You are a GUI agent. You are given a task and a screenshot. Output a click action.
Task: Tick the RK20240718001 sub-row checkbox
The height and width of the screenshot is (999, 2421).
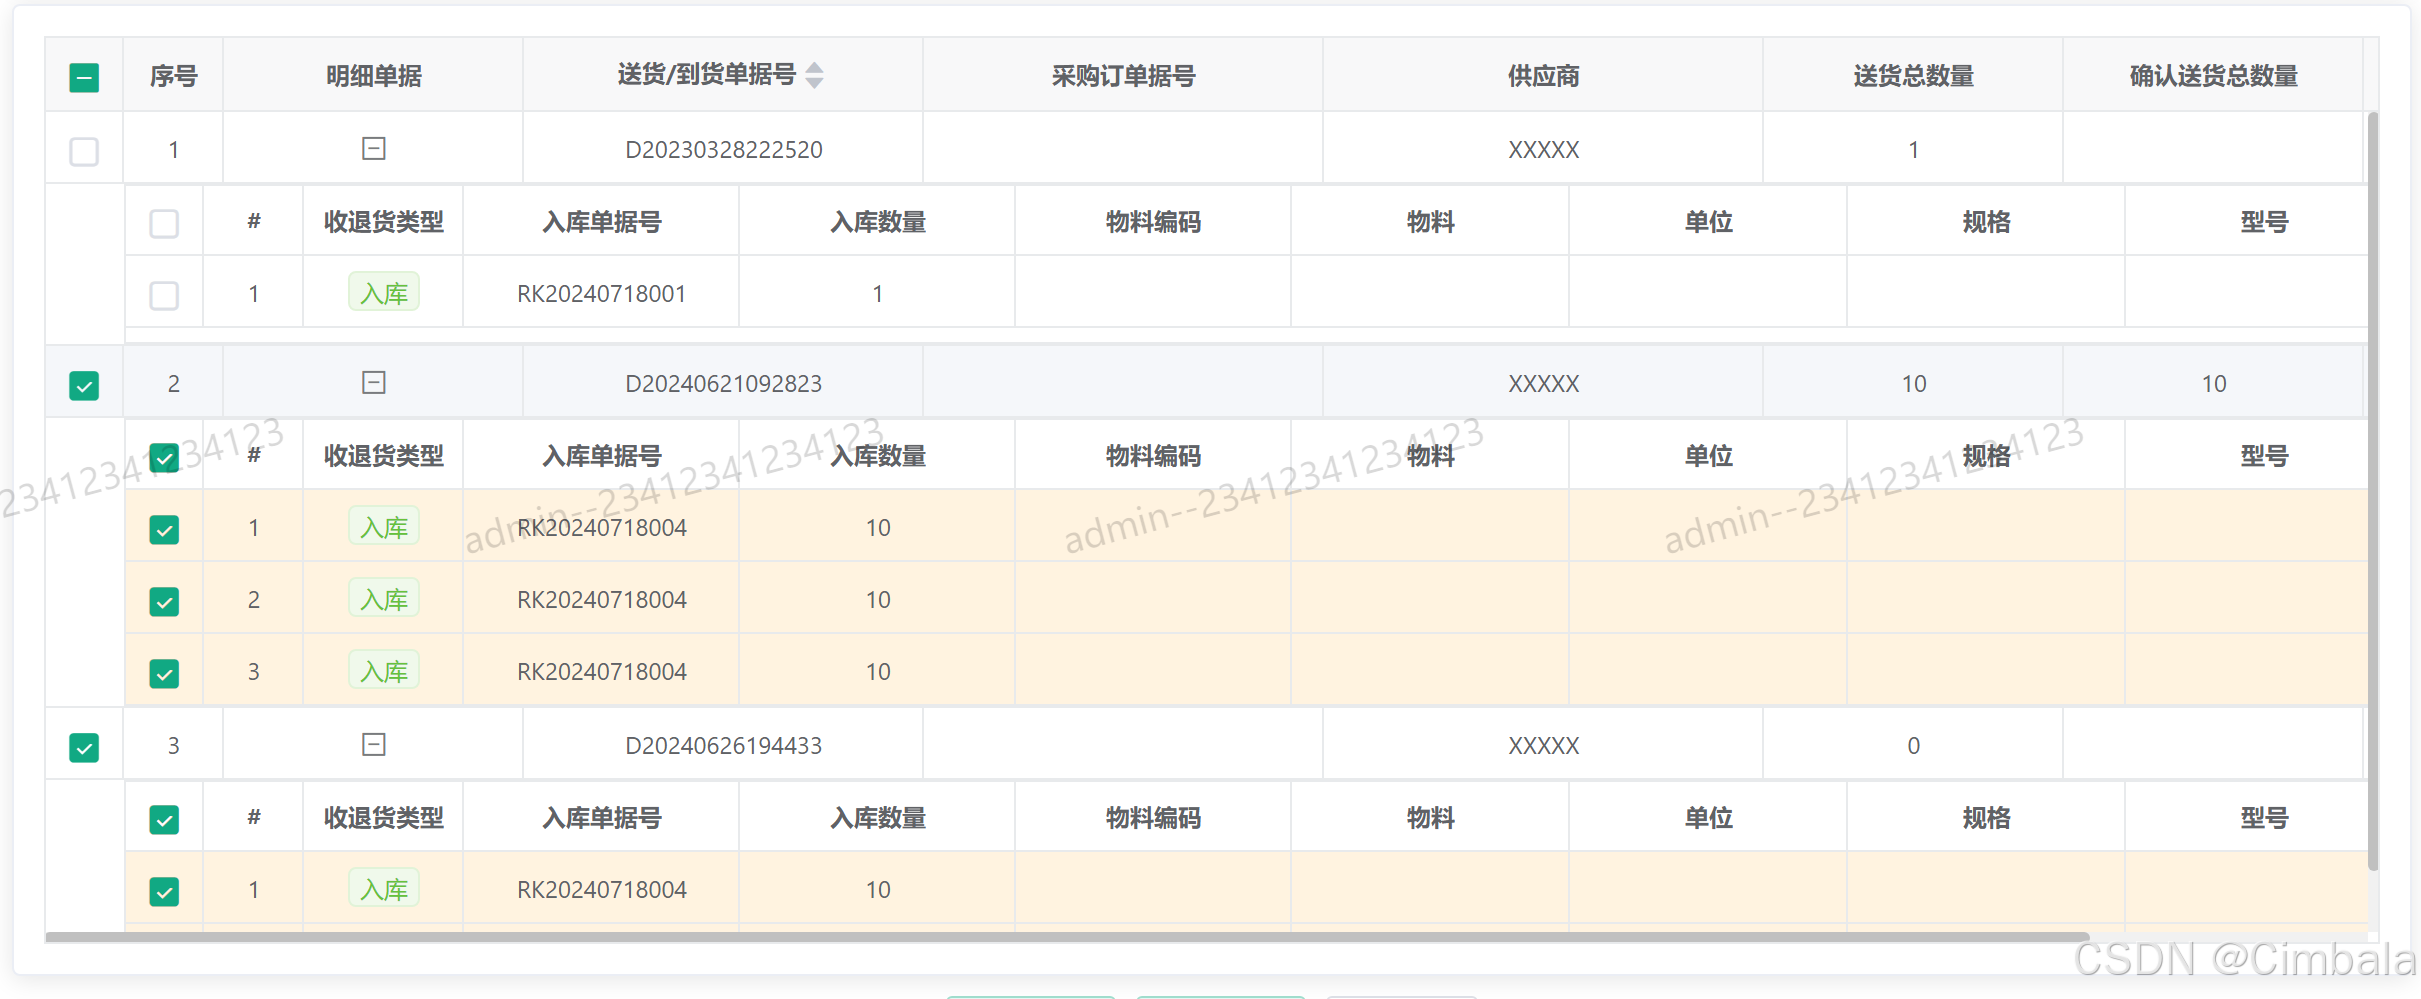pos(164,295)
